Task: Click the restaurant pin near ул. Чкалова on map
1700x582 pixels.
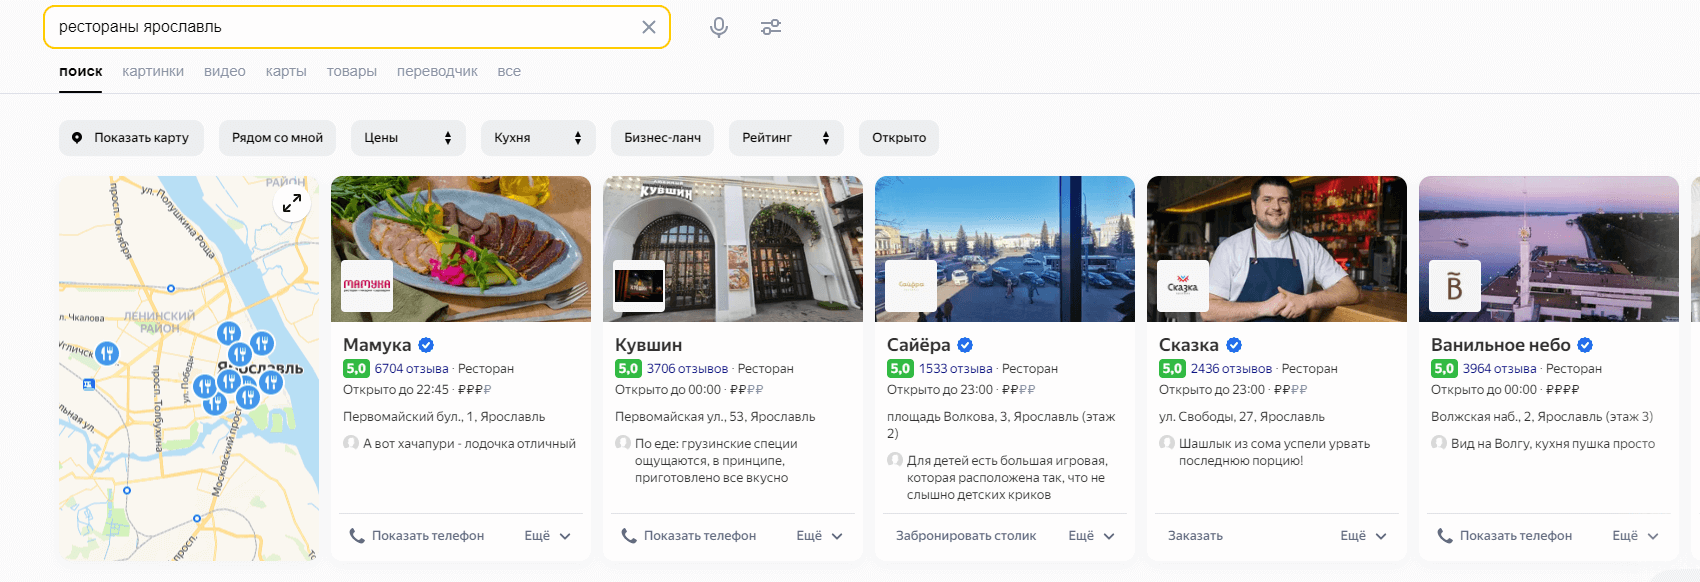Action: click(x=107, y=353)
